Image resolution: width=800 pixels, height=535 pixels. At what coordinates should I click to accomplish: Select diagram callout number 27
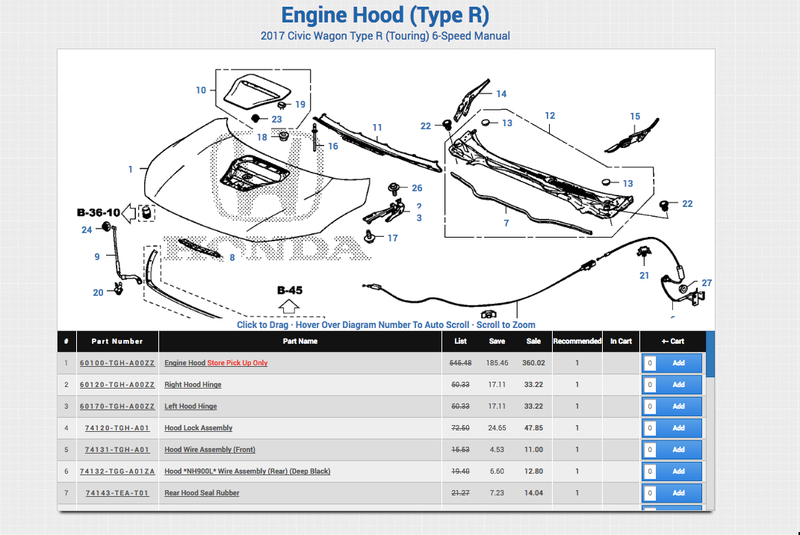706,283
